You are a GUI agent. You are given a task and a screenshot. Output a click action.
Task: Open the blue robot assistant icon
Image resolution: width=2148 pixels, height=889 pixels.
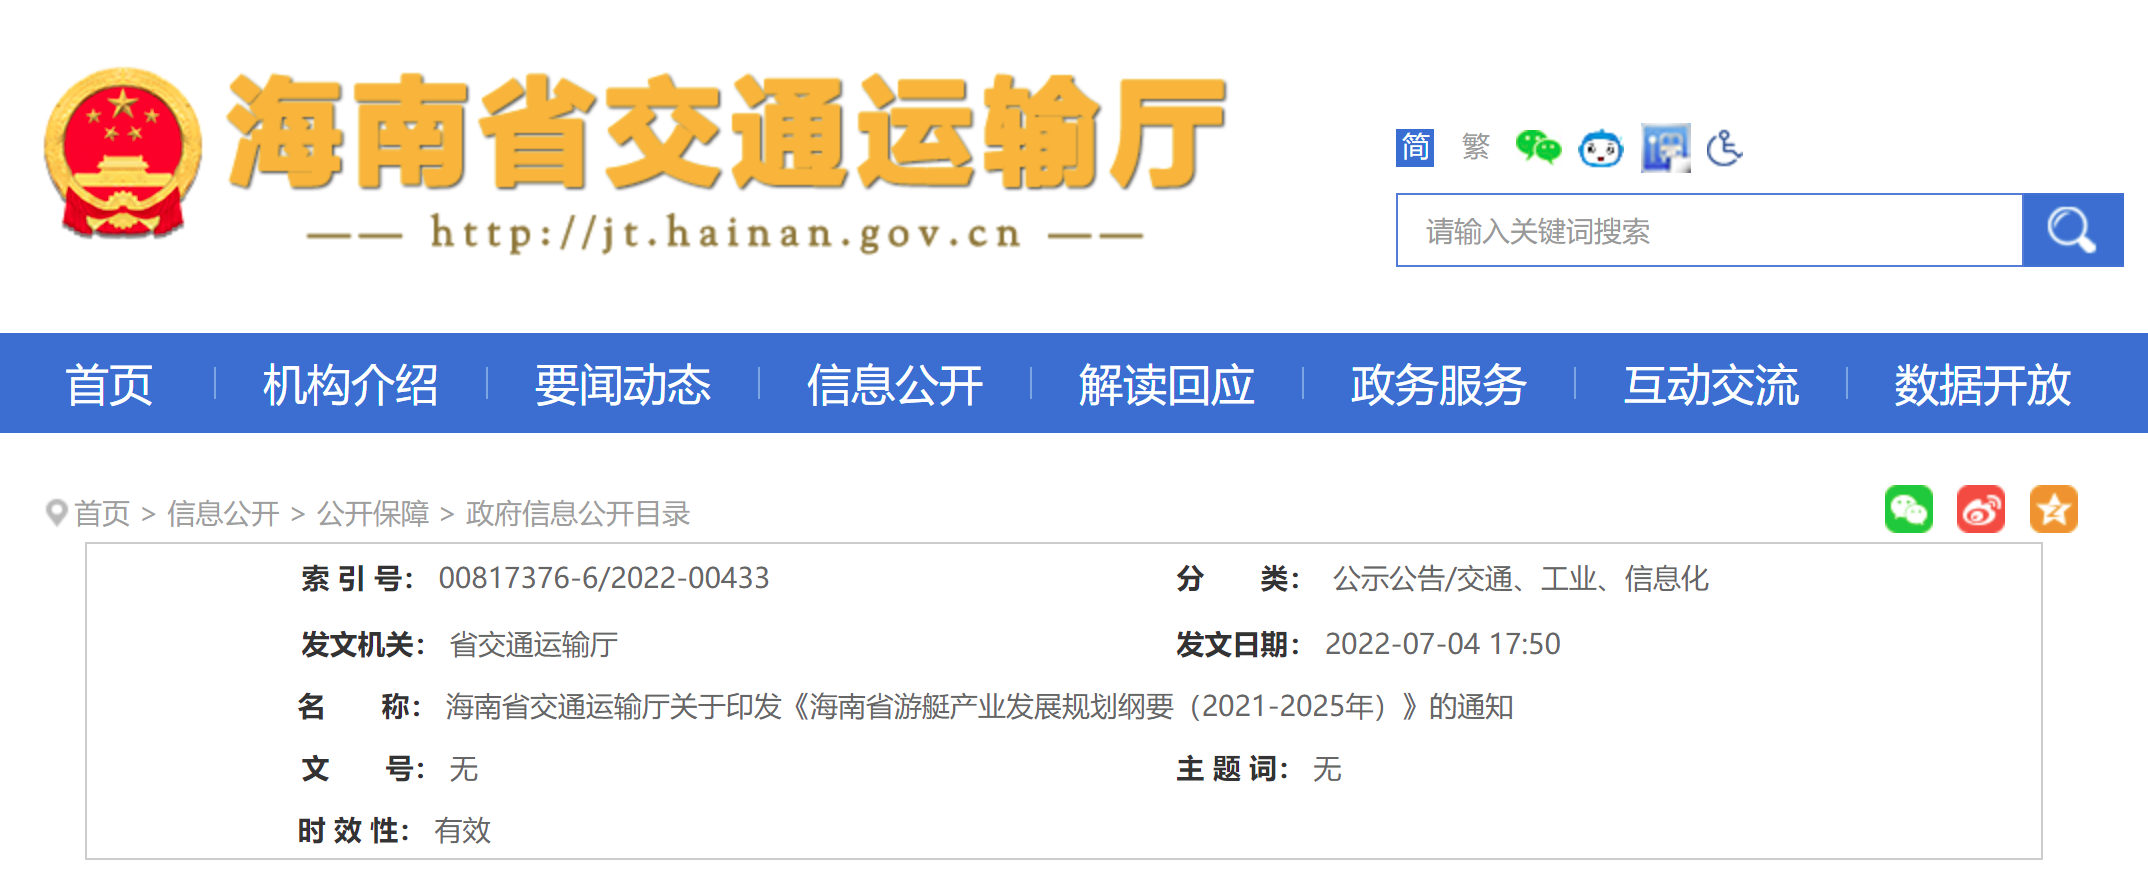click(x=1600, y=149)
